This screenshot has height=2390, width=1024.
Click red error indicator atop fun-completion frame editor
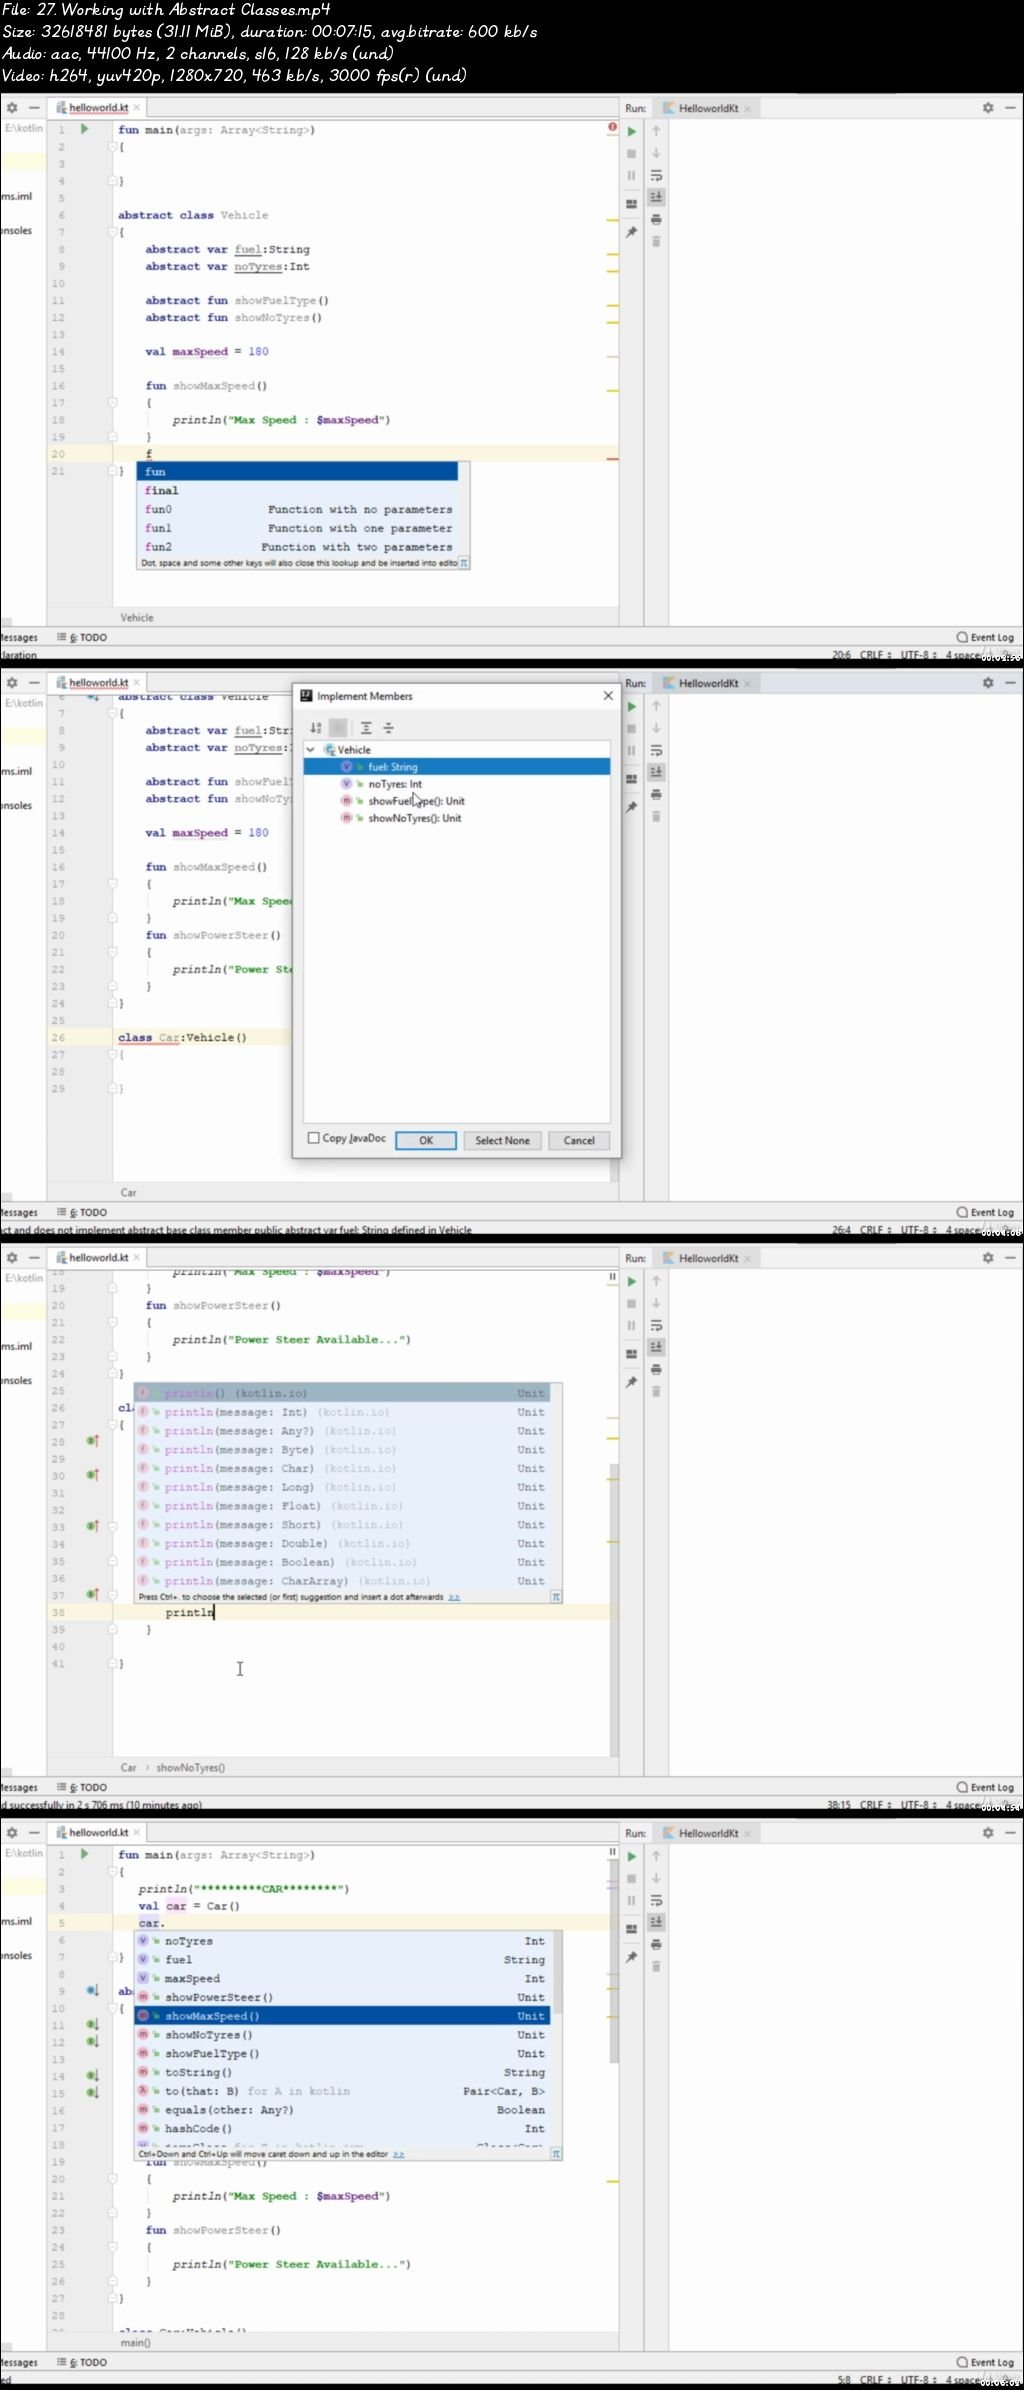click(612, 127)
